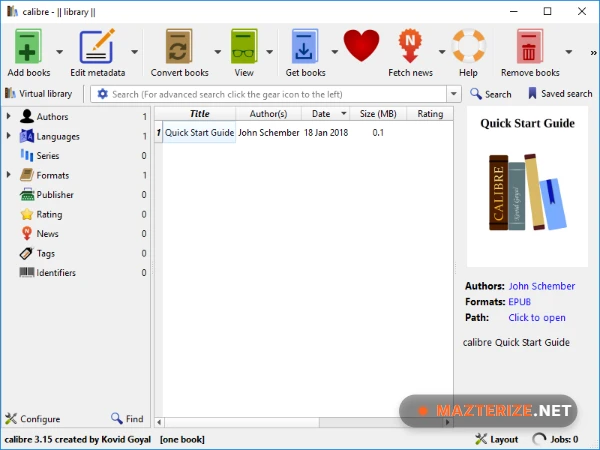Select the 0.1 size cell
Screen dimensions: 600x450
378,132
